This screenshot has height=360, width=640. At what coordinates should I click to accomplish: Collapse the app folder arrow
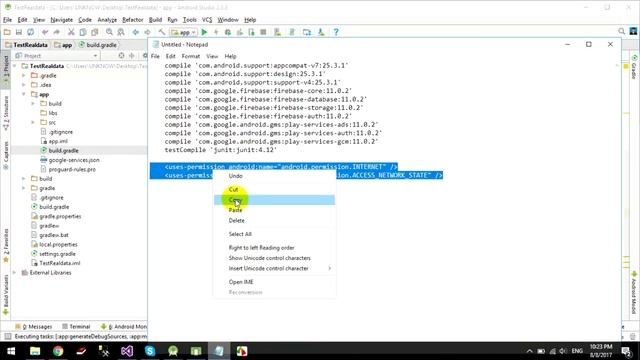pyautogui.click(x=24, y=94)
